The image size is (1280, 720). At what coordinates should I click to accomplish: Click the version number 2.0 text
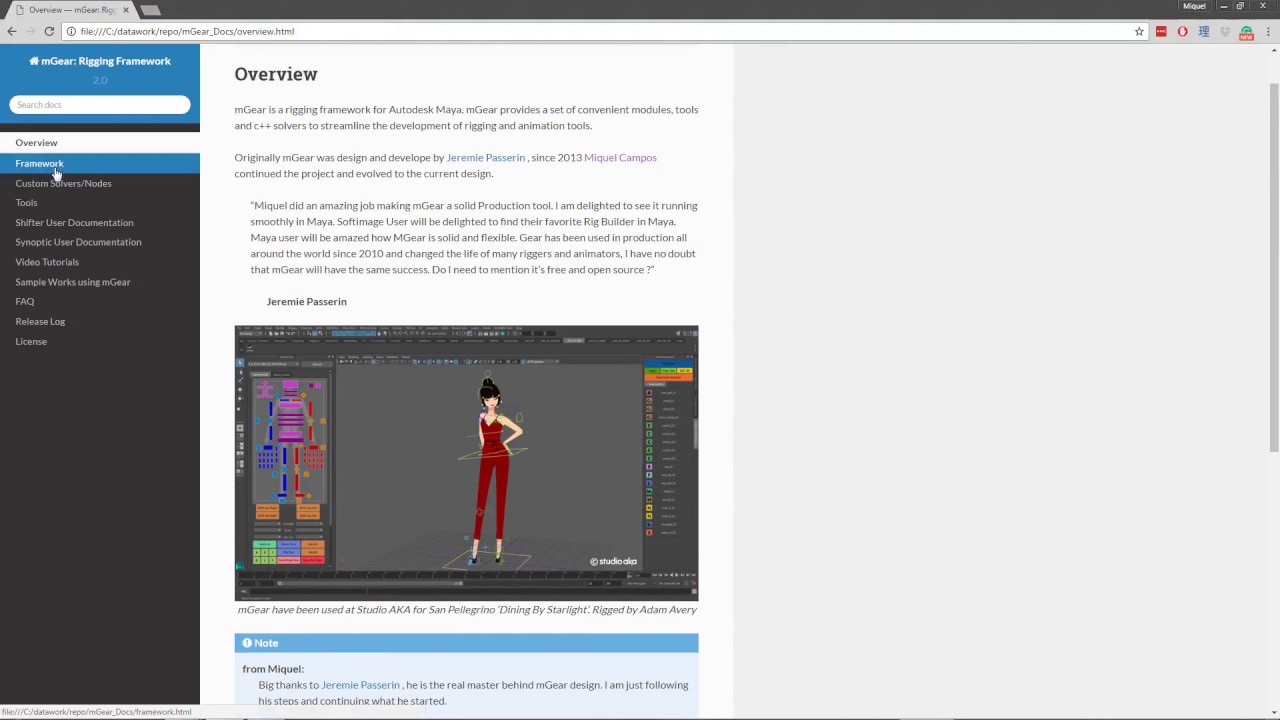tap(100, 80)
